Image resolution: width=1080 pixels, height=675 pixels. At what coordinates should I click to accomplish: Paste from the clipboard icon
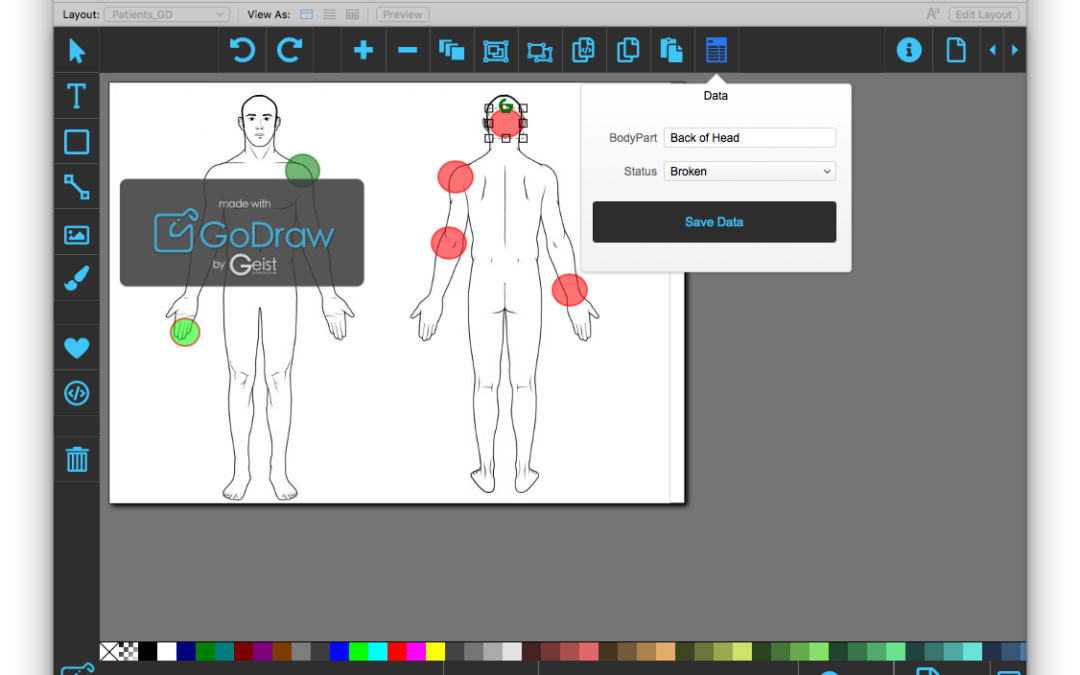coord(672,50)
